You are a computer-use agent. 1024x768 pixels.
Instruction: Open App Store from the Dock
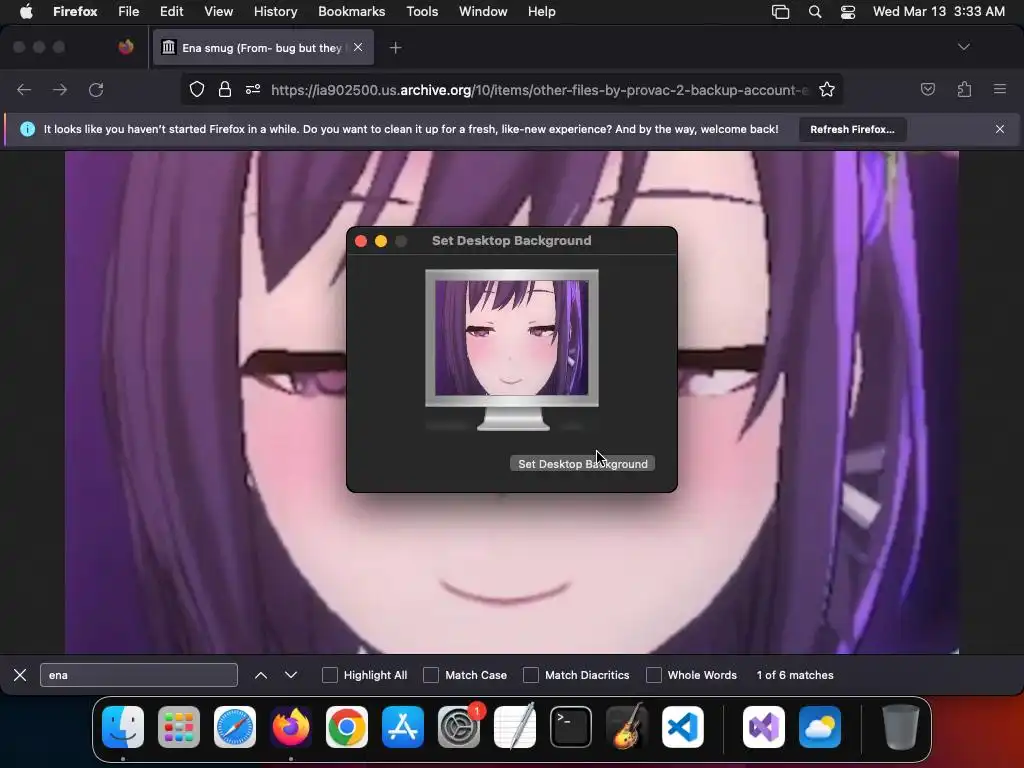(403, 727)
